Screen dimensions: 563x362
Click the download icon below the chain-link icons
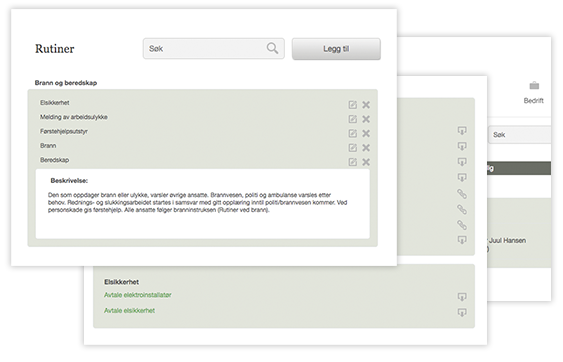(x=462, y=240)
